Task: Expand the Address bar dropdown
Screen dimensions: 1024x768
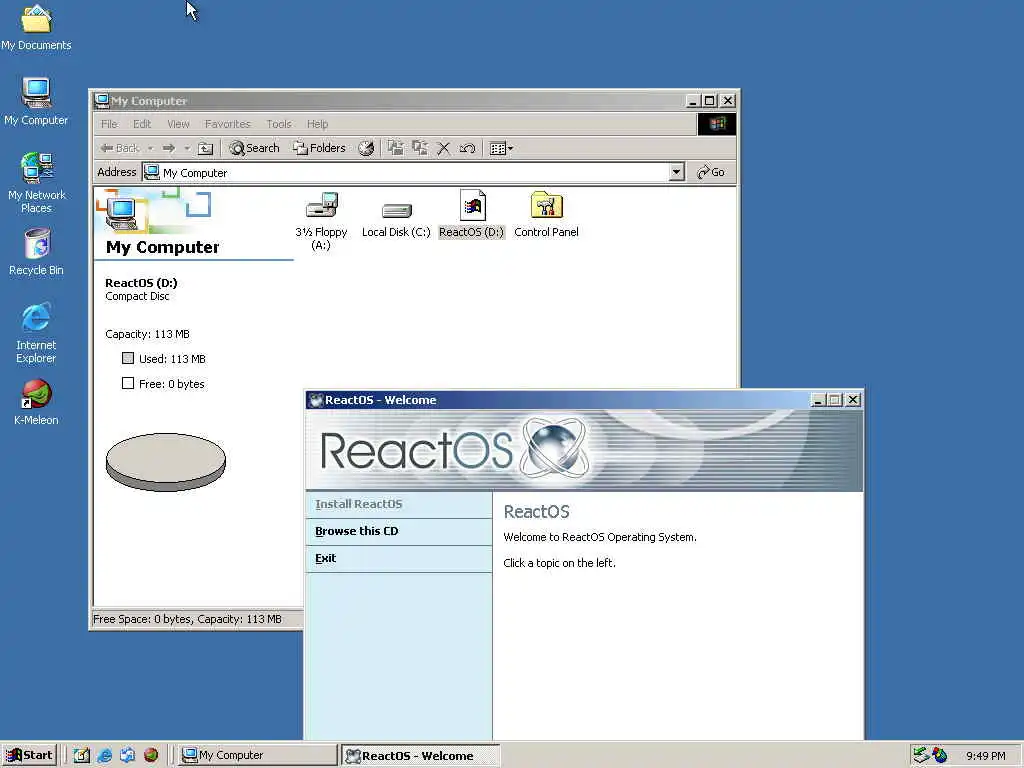Action: (677, 172)
